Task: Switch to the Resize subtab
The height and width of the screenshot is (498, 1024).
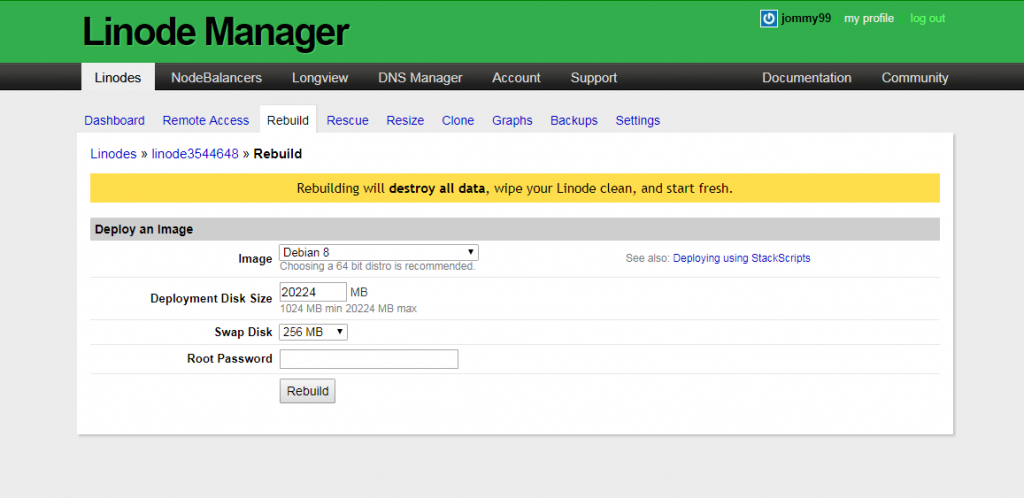Action: [x=405, y=121]
